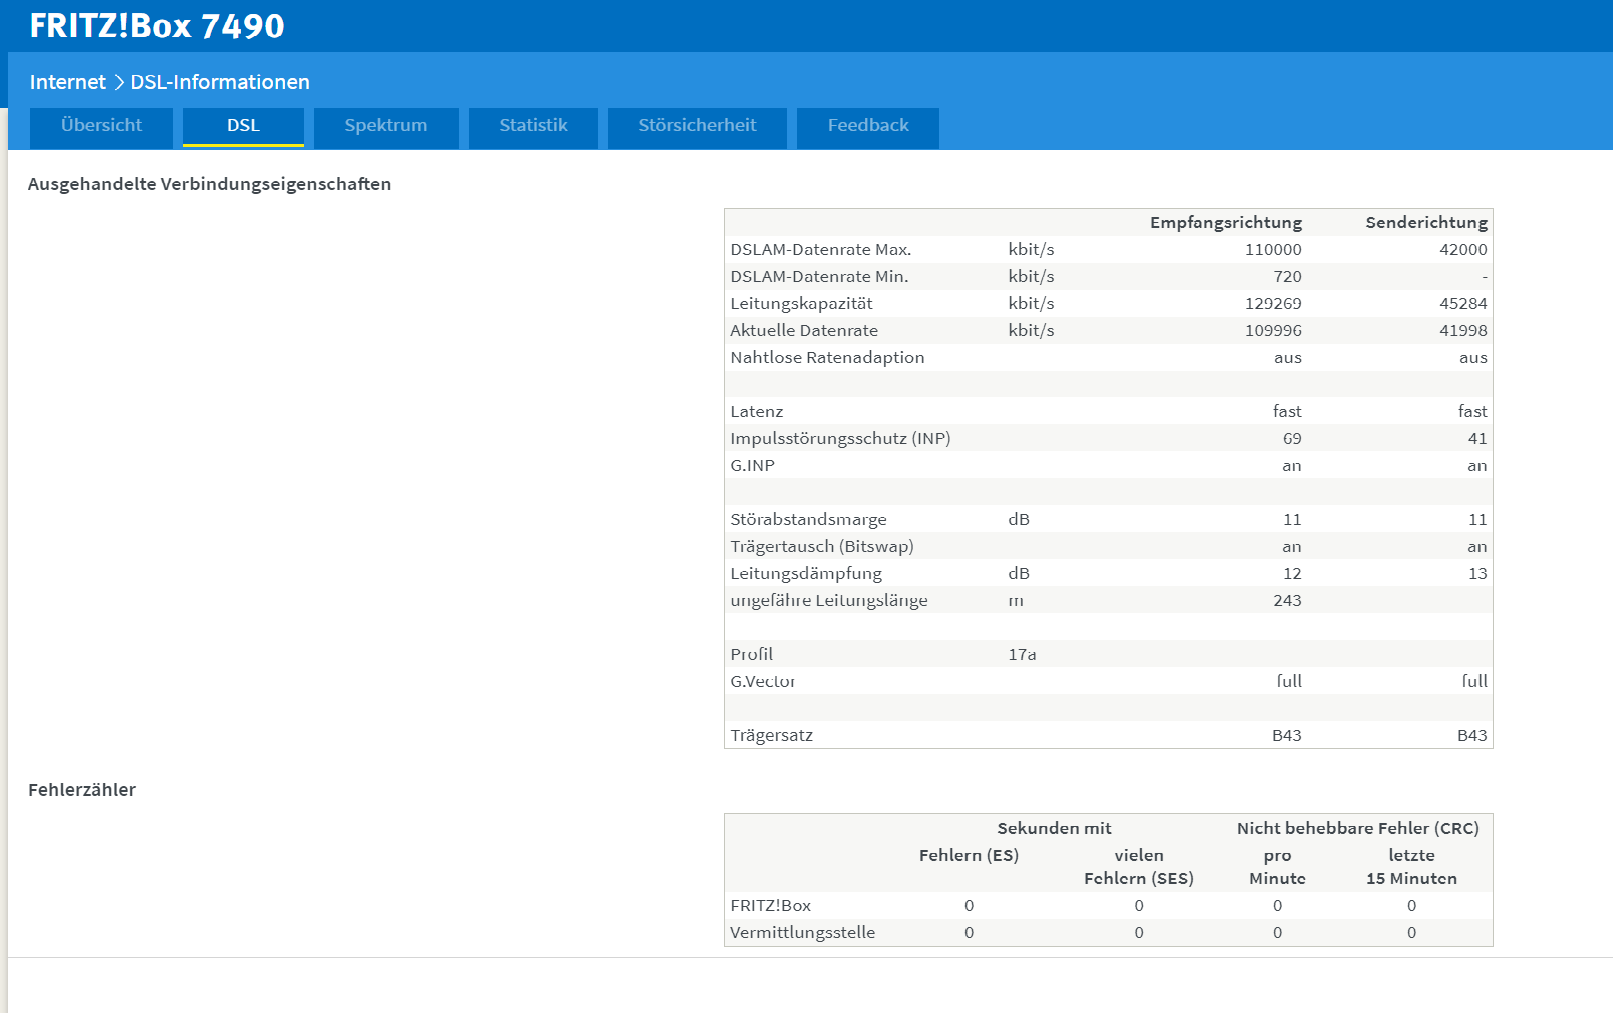Image resolution: width=1613 pixels, height=1013 pixels.
Task: Select the ungefähre Leitungslänge label
Action: tap(829, 601)
